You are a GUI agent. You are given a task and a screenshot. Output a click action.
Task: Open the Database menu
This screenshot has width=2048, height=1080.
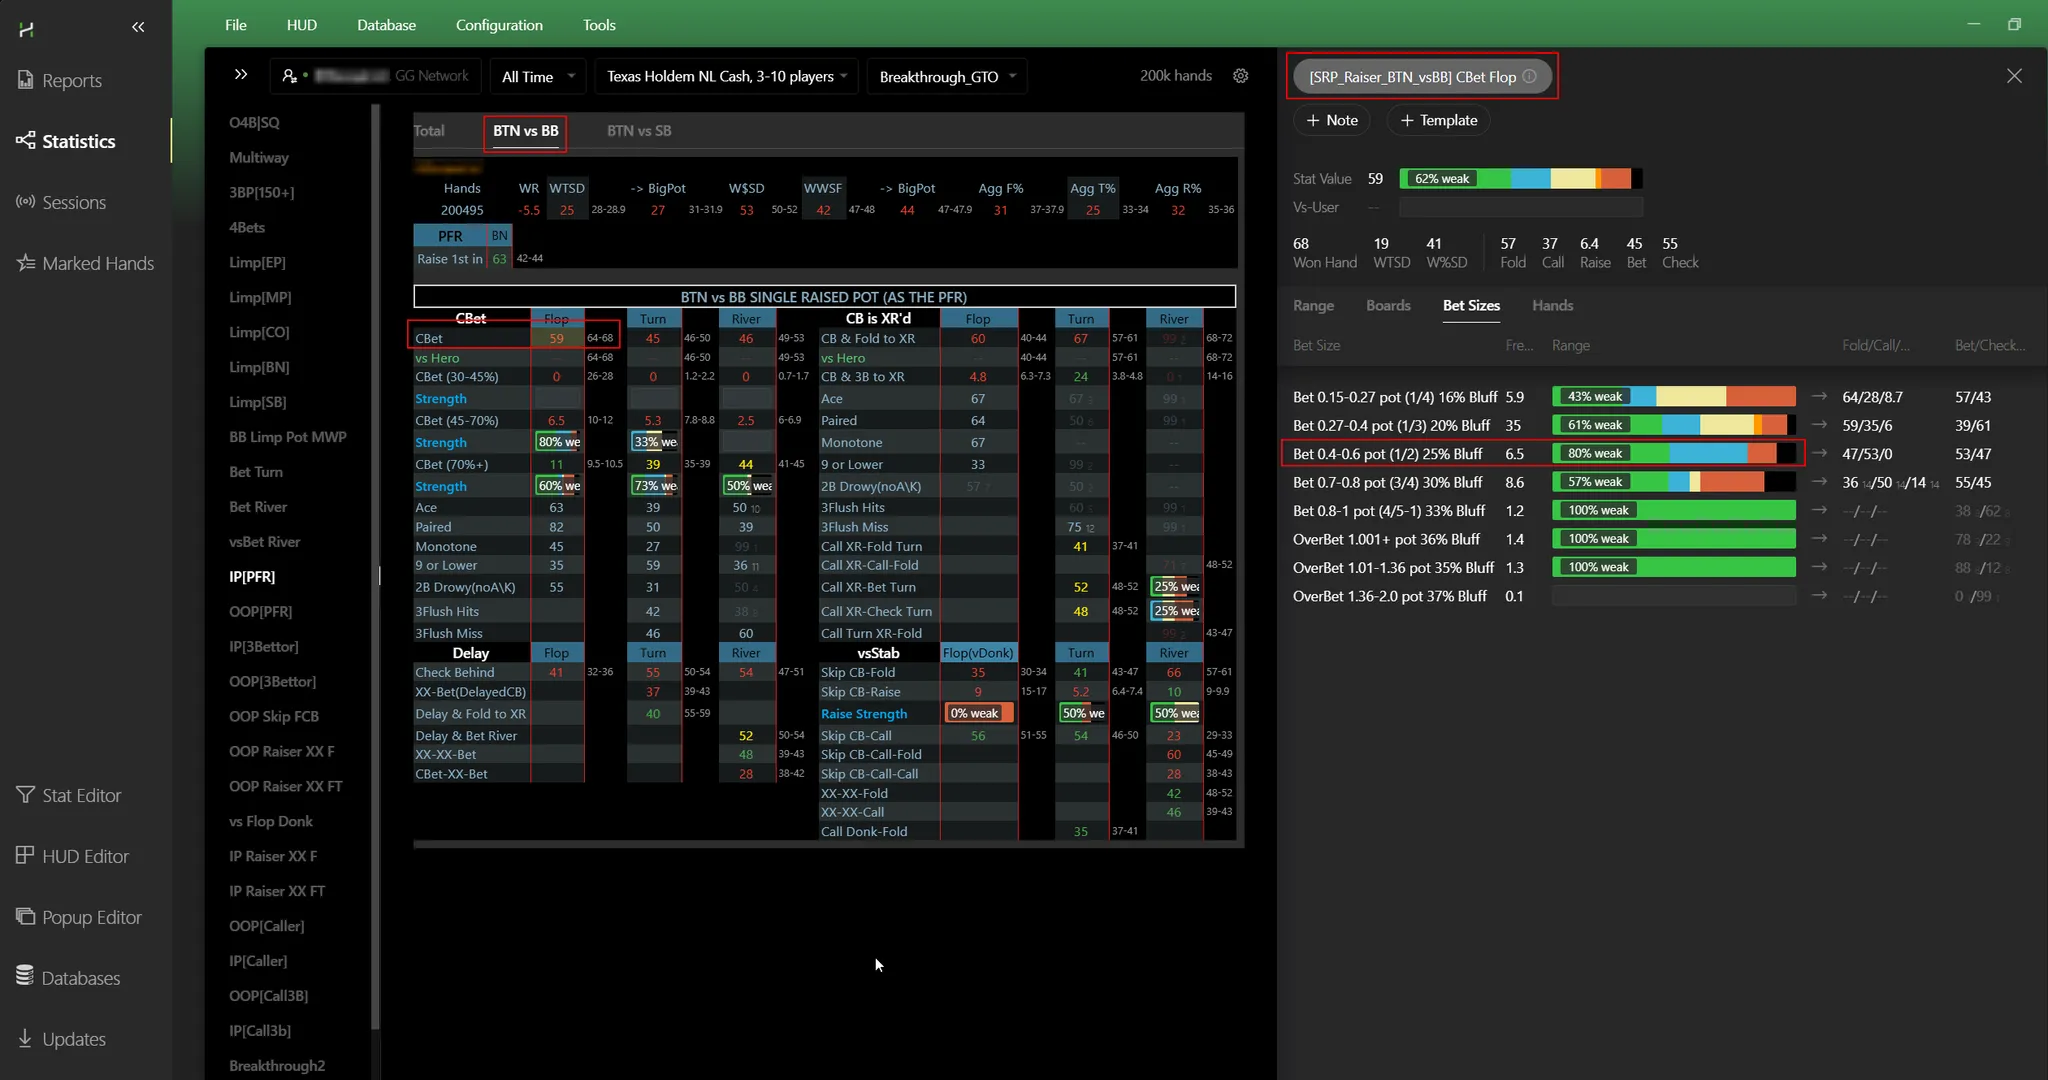click(386, 25)
